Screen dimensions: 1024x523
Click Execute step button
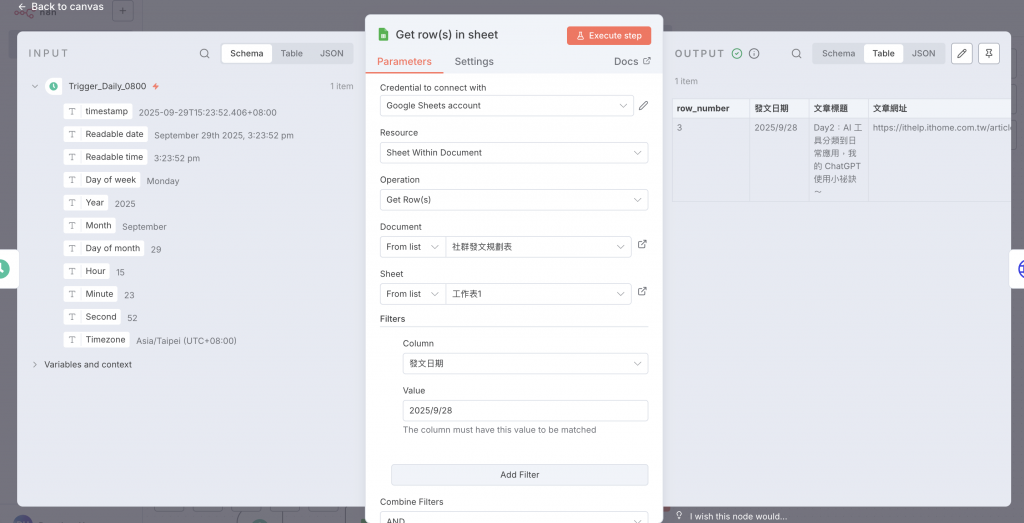[609, 36]
